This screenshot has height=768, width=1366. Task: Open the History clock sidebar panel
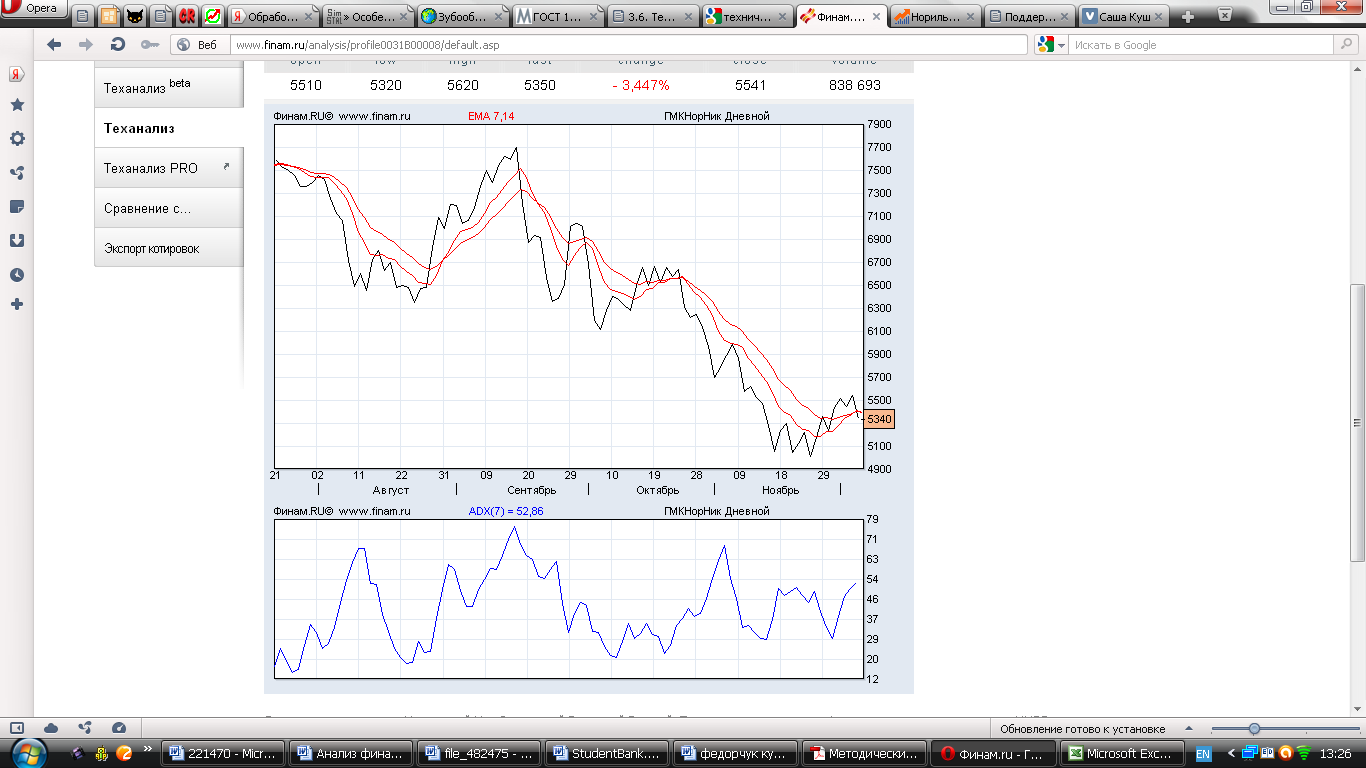pyautogui.click(x=17, y=275)
